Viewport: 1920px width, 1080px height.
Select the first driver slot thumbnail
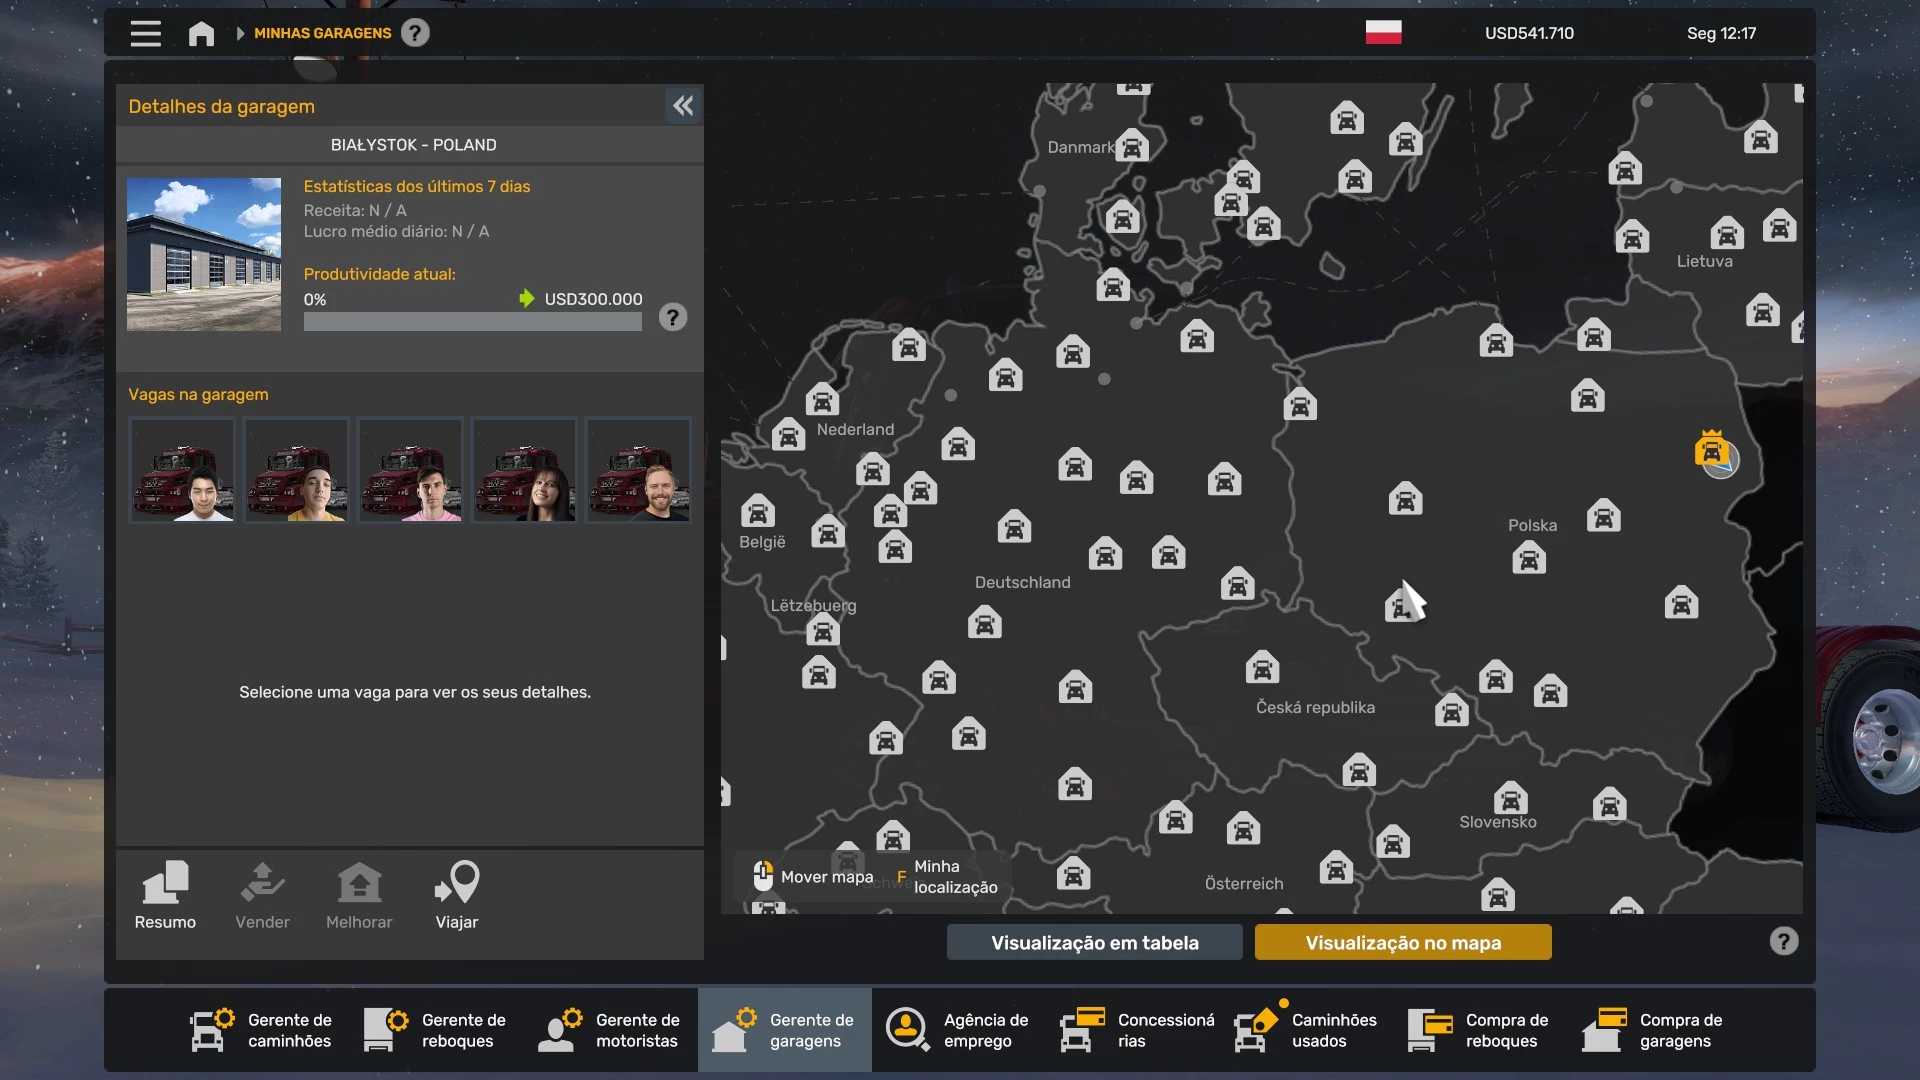[182, 470]
